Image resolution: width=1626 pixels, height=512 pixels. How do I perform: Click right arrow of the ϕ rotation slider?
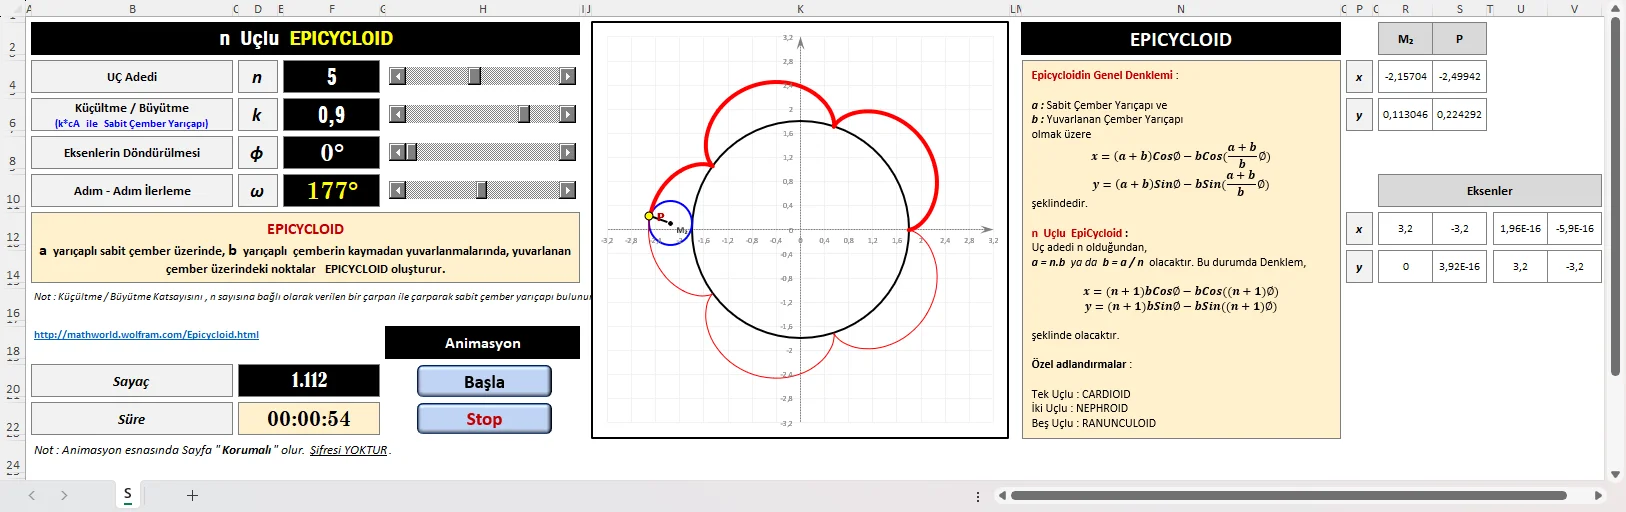pos(568,152)
